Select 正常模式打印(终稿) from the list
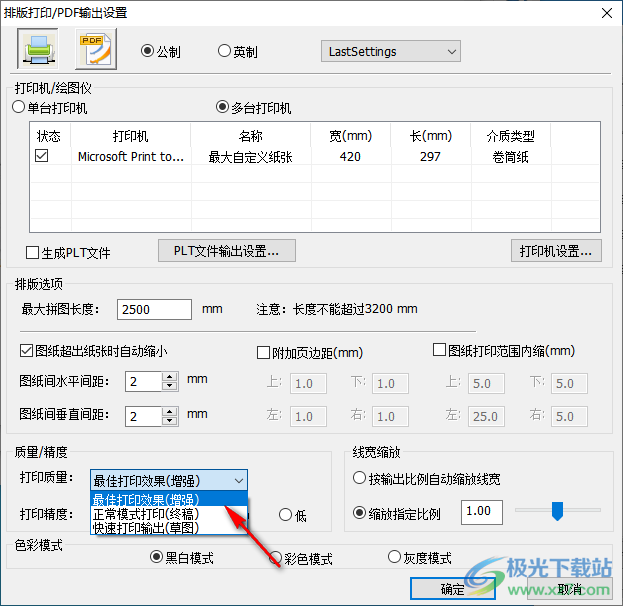 [169, 514]
